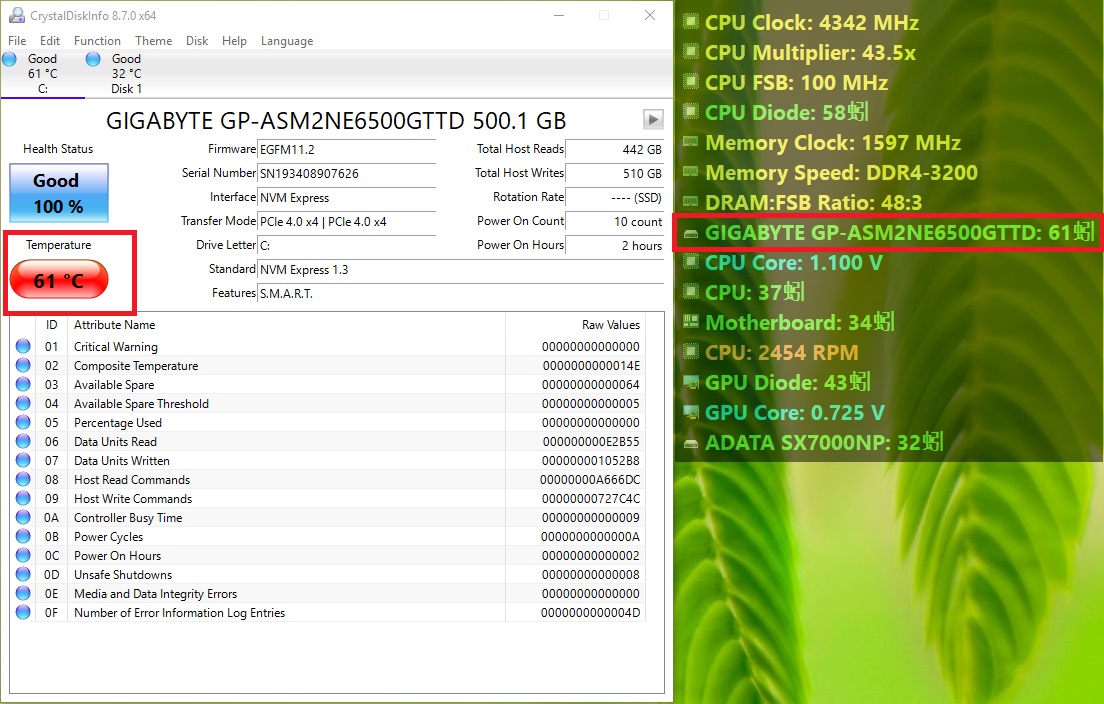Click the GIGABYTE drive icon in sensor panel
This screenshot has height=704, width=1104.
click(x=691, y=233)
